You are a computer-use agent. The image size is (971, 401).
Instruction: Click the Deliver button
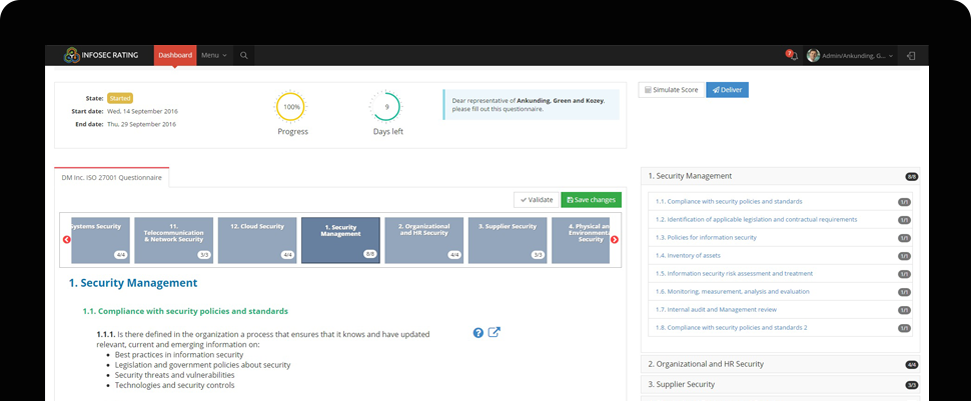(728, 90)
